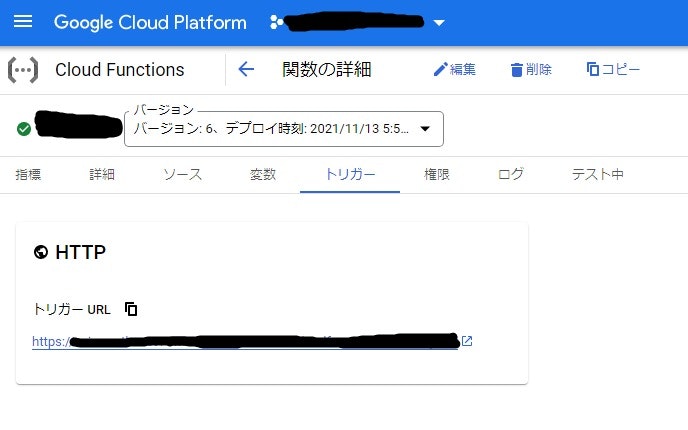Click the コピー (copy) button
The width and height of the screenshot is (688, 430).
tap(613, 69)
